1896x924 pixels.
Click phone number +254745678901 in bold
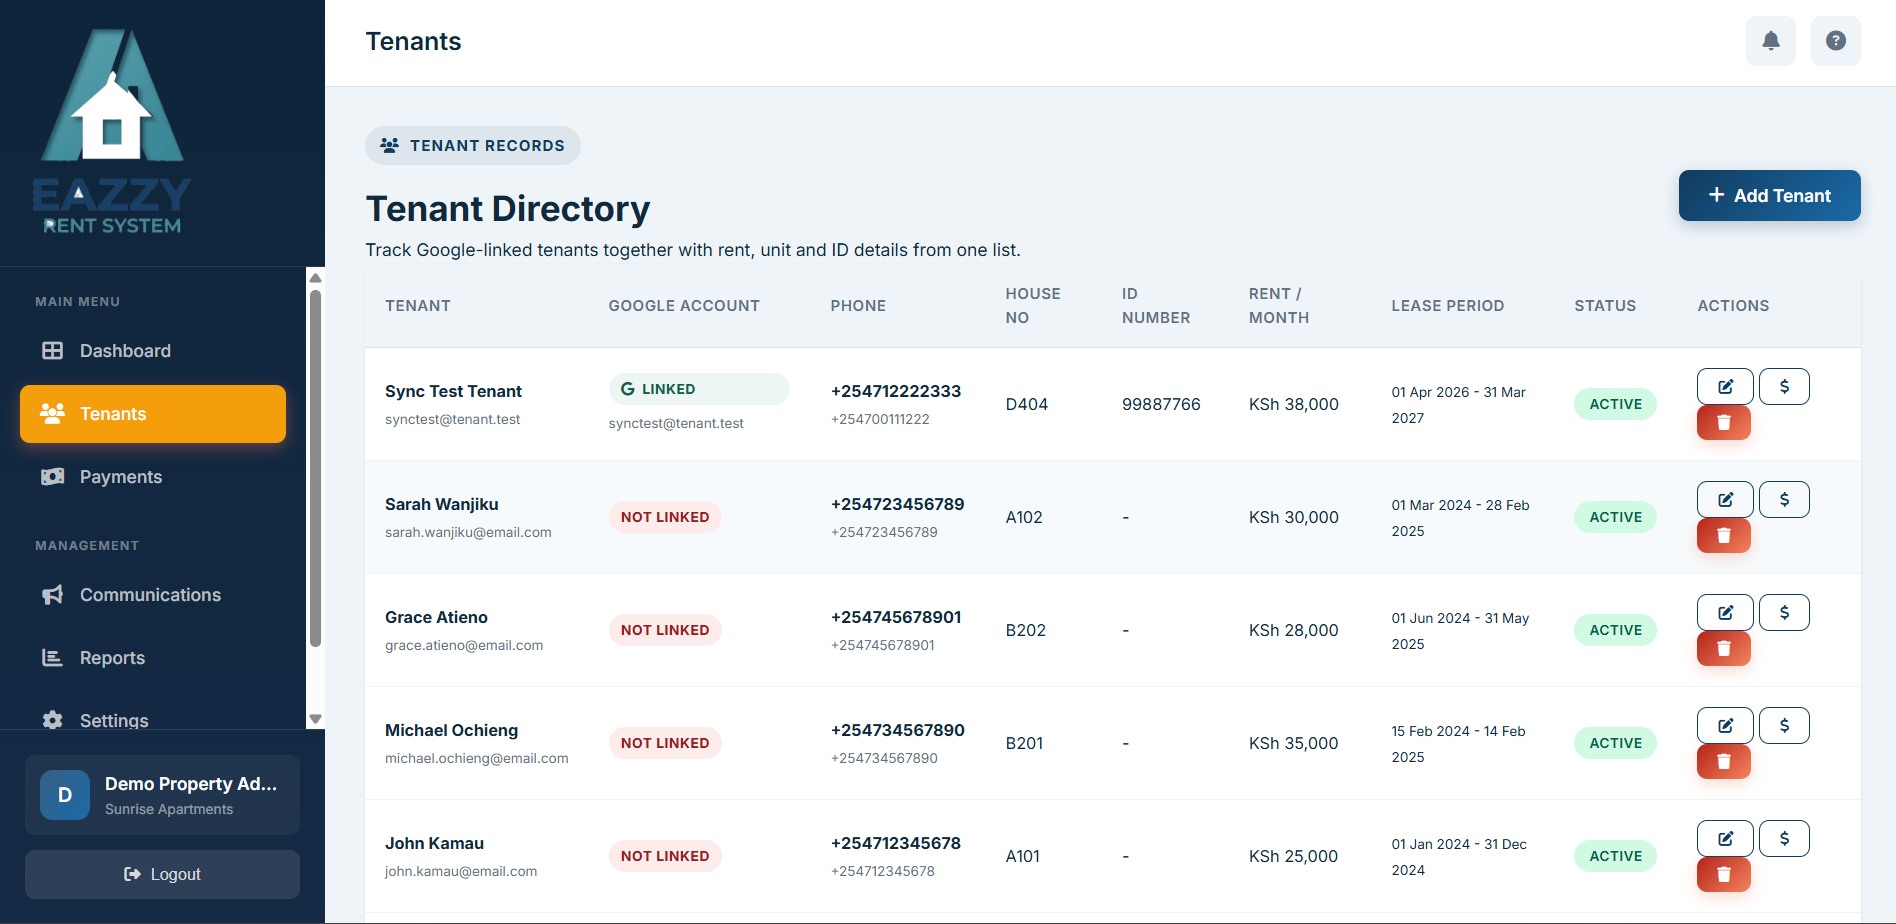pos(896,617)
